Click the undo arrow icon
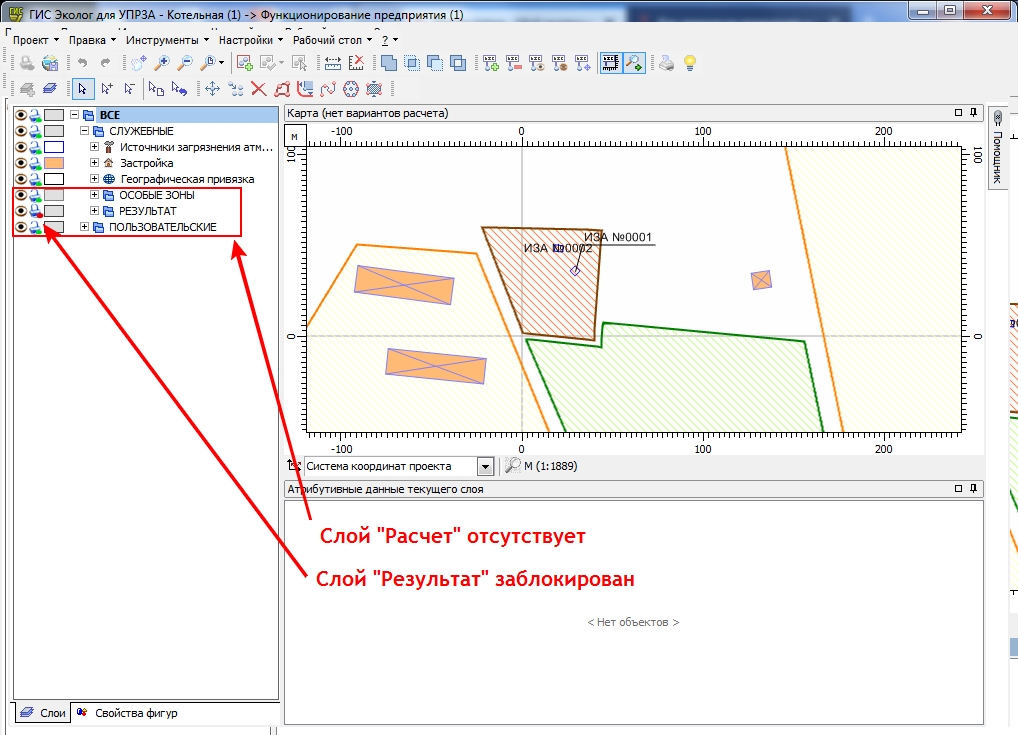Viewport: 1018px width, 735px height. 82,63
